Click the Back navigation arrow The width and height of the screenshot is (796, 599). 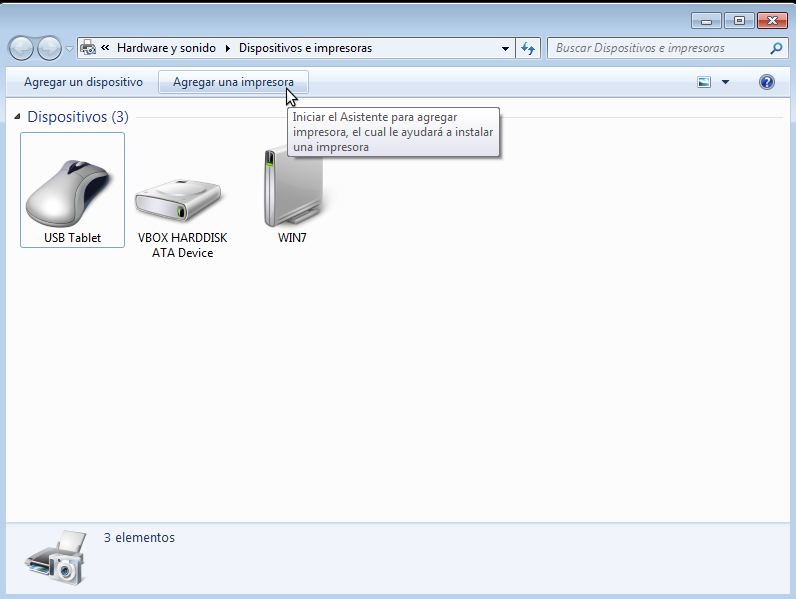pos(21,49)
